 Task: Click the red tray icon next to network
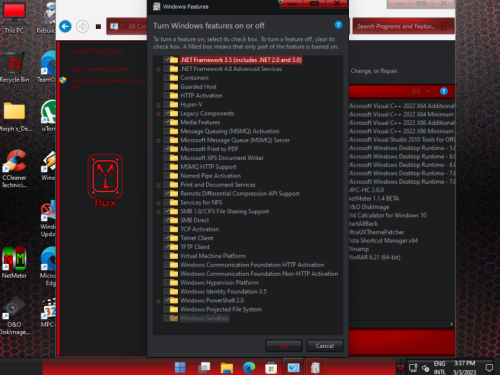pyautogui.click(x=400, y=368)
